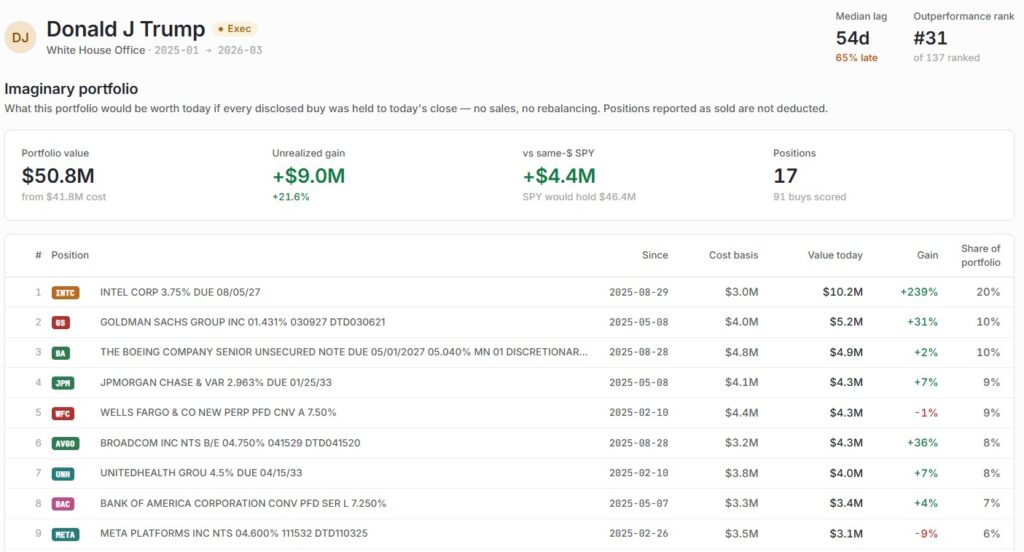Open UNITEDHEALTH GROU 4.5% position
Screen dimensions: 1024x552
pos(509,473)
